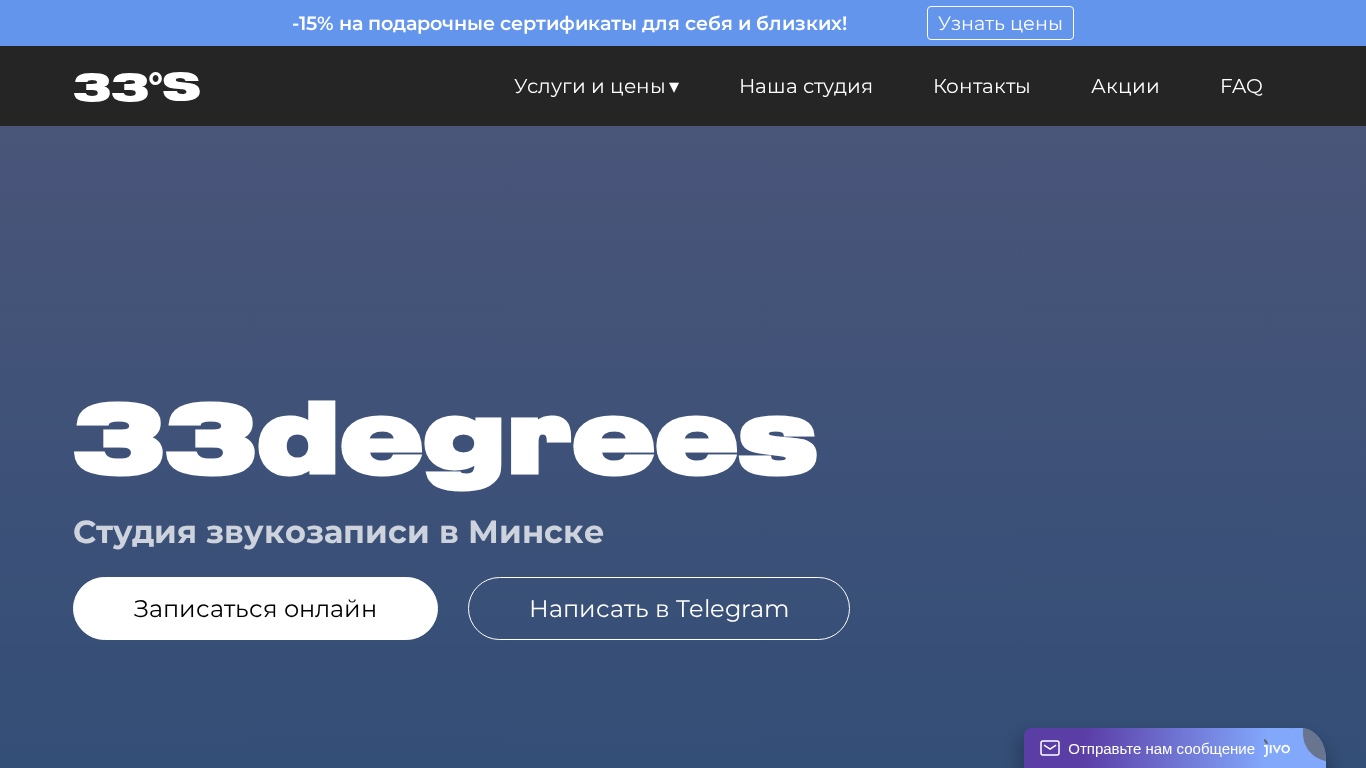Open the Контакты menu item
This screenshot has height=768, width=1366.
(981, 86)
